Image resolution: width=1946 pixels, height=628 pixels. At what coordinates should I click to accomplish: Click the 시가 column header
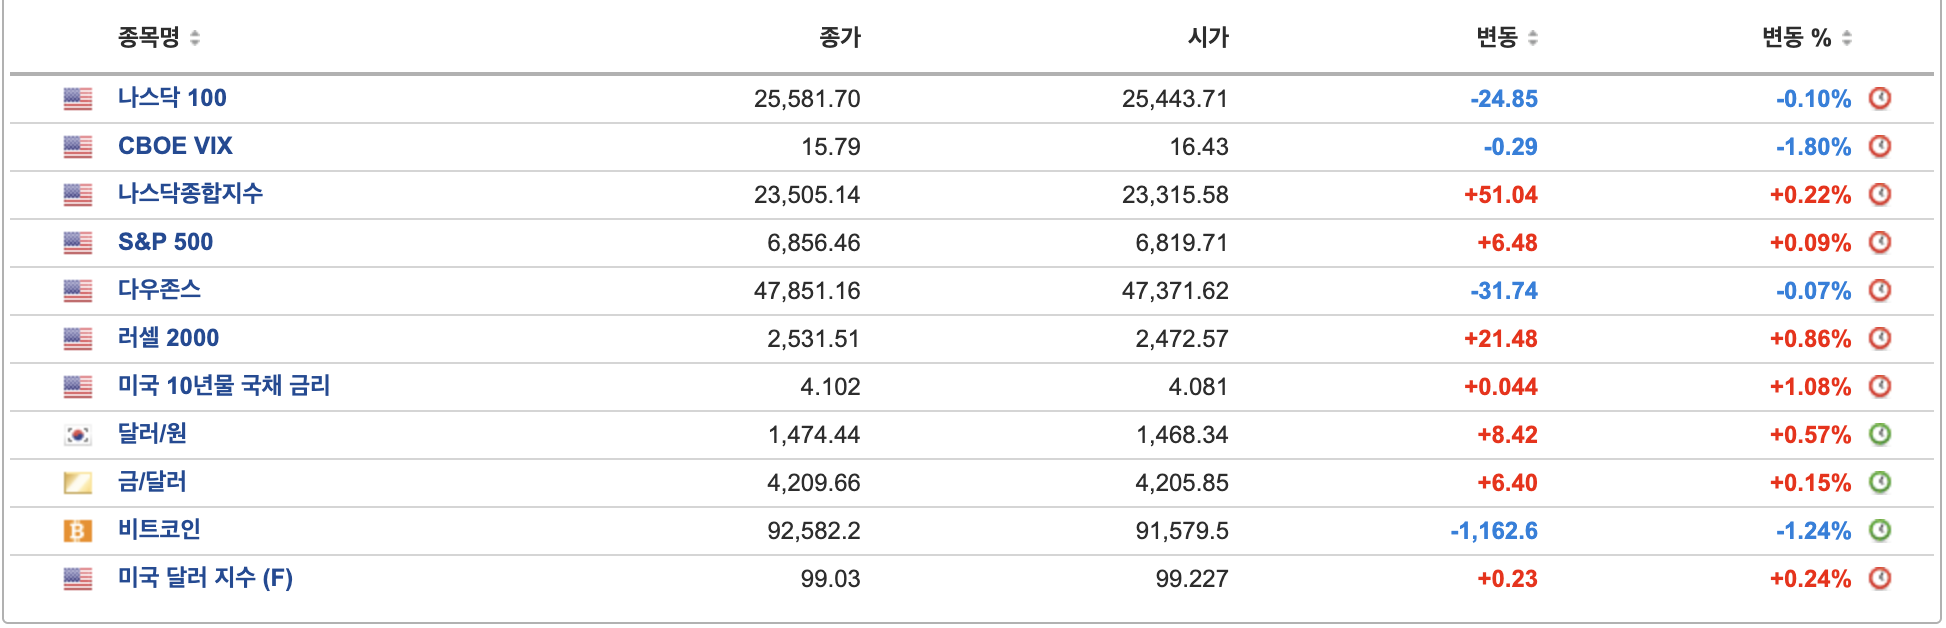[1208, 38]
